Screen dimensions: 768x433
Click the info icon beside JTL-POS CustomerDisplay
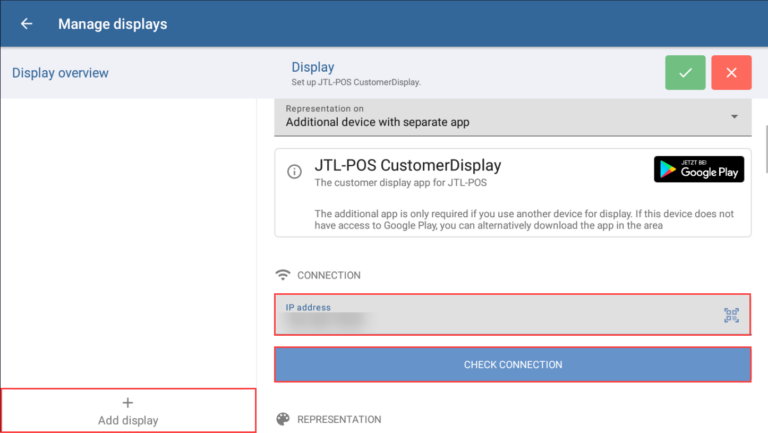(x=294, y=171)
